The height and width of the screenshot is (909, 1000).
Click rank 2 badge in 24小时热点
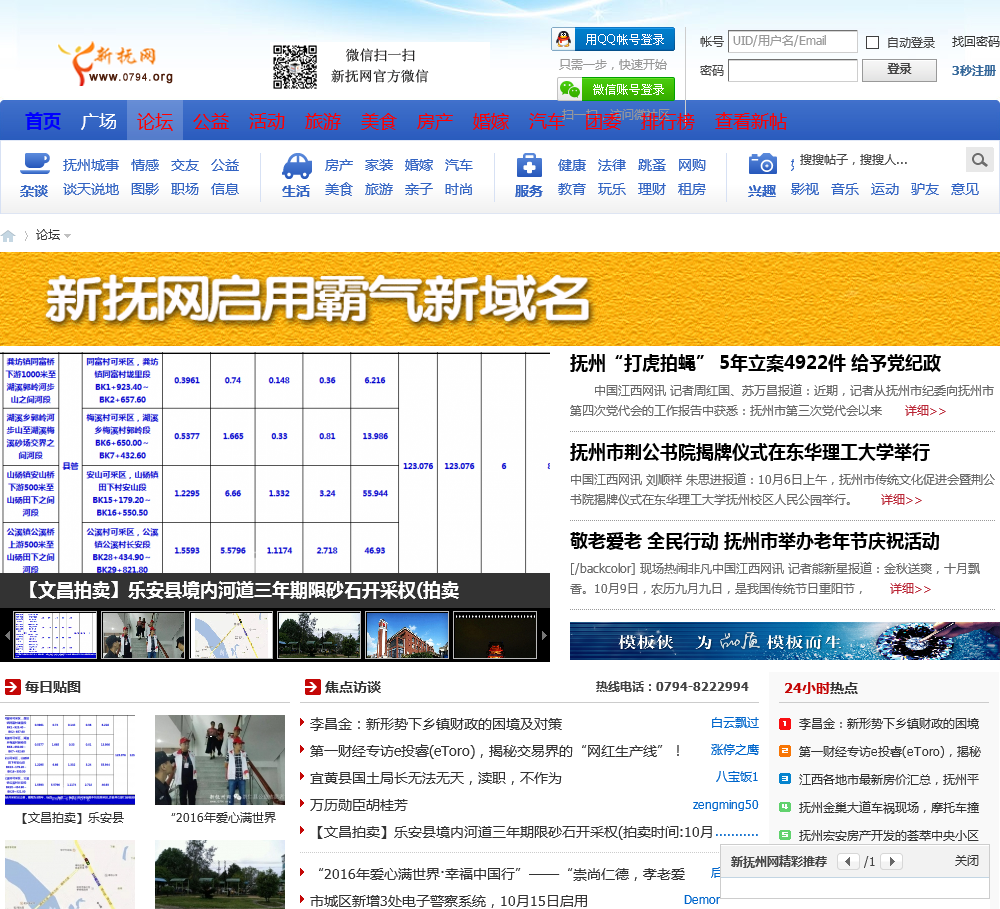[x=785, y=751]
